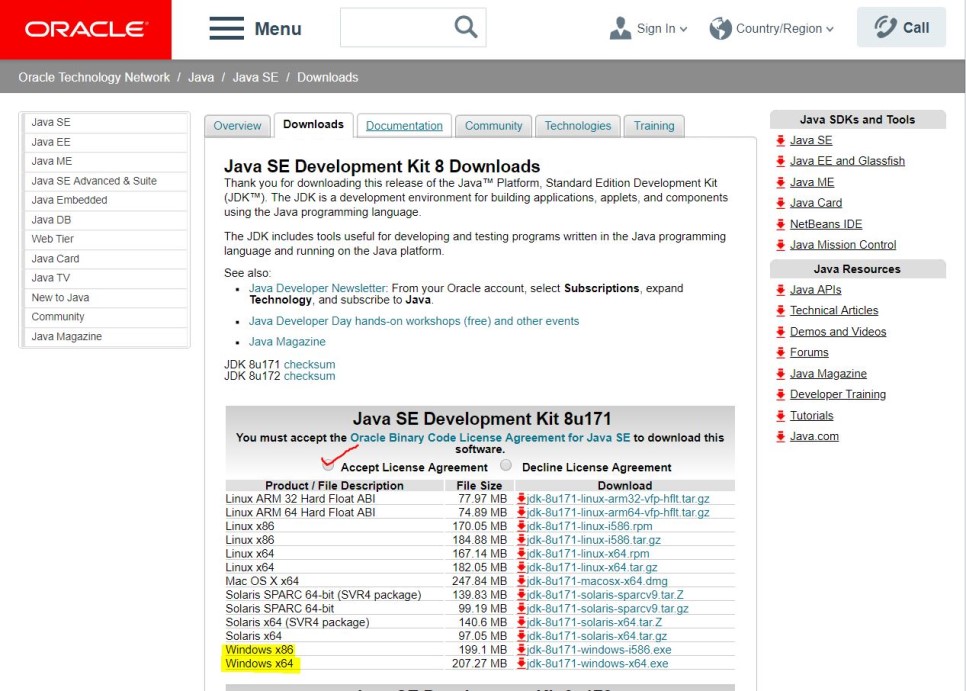
Task: Open Java TV sidebar item
Action: coord(105,278)
